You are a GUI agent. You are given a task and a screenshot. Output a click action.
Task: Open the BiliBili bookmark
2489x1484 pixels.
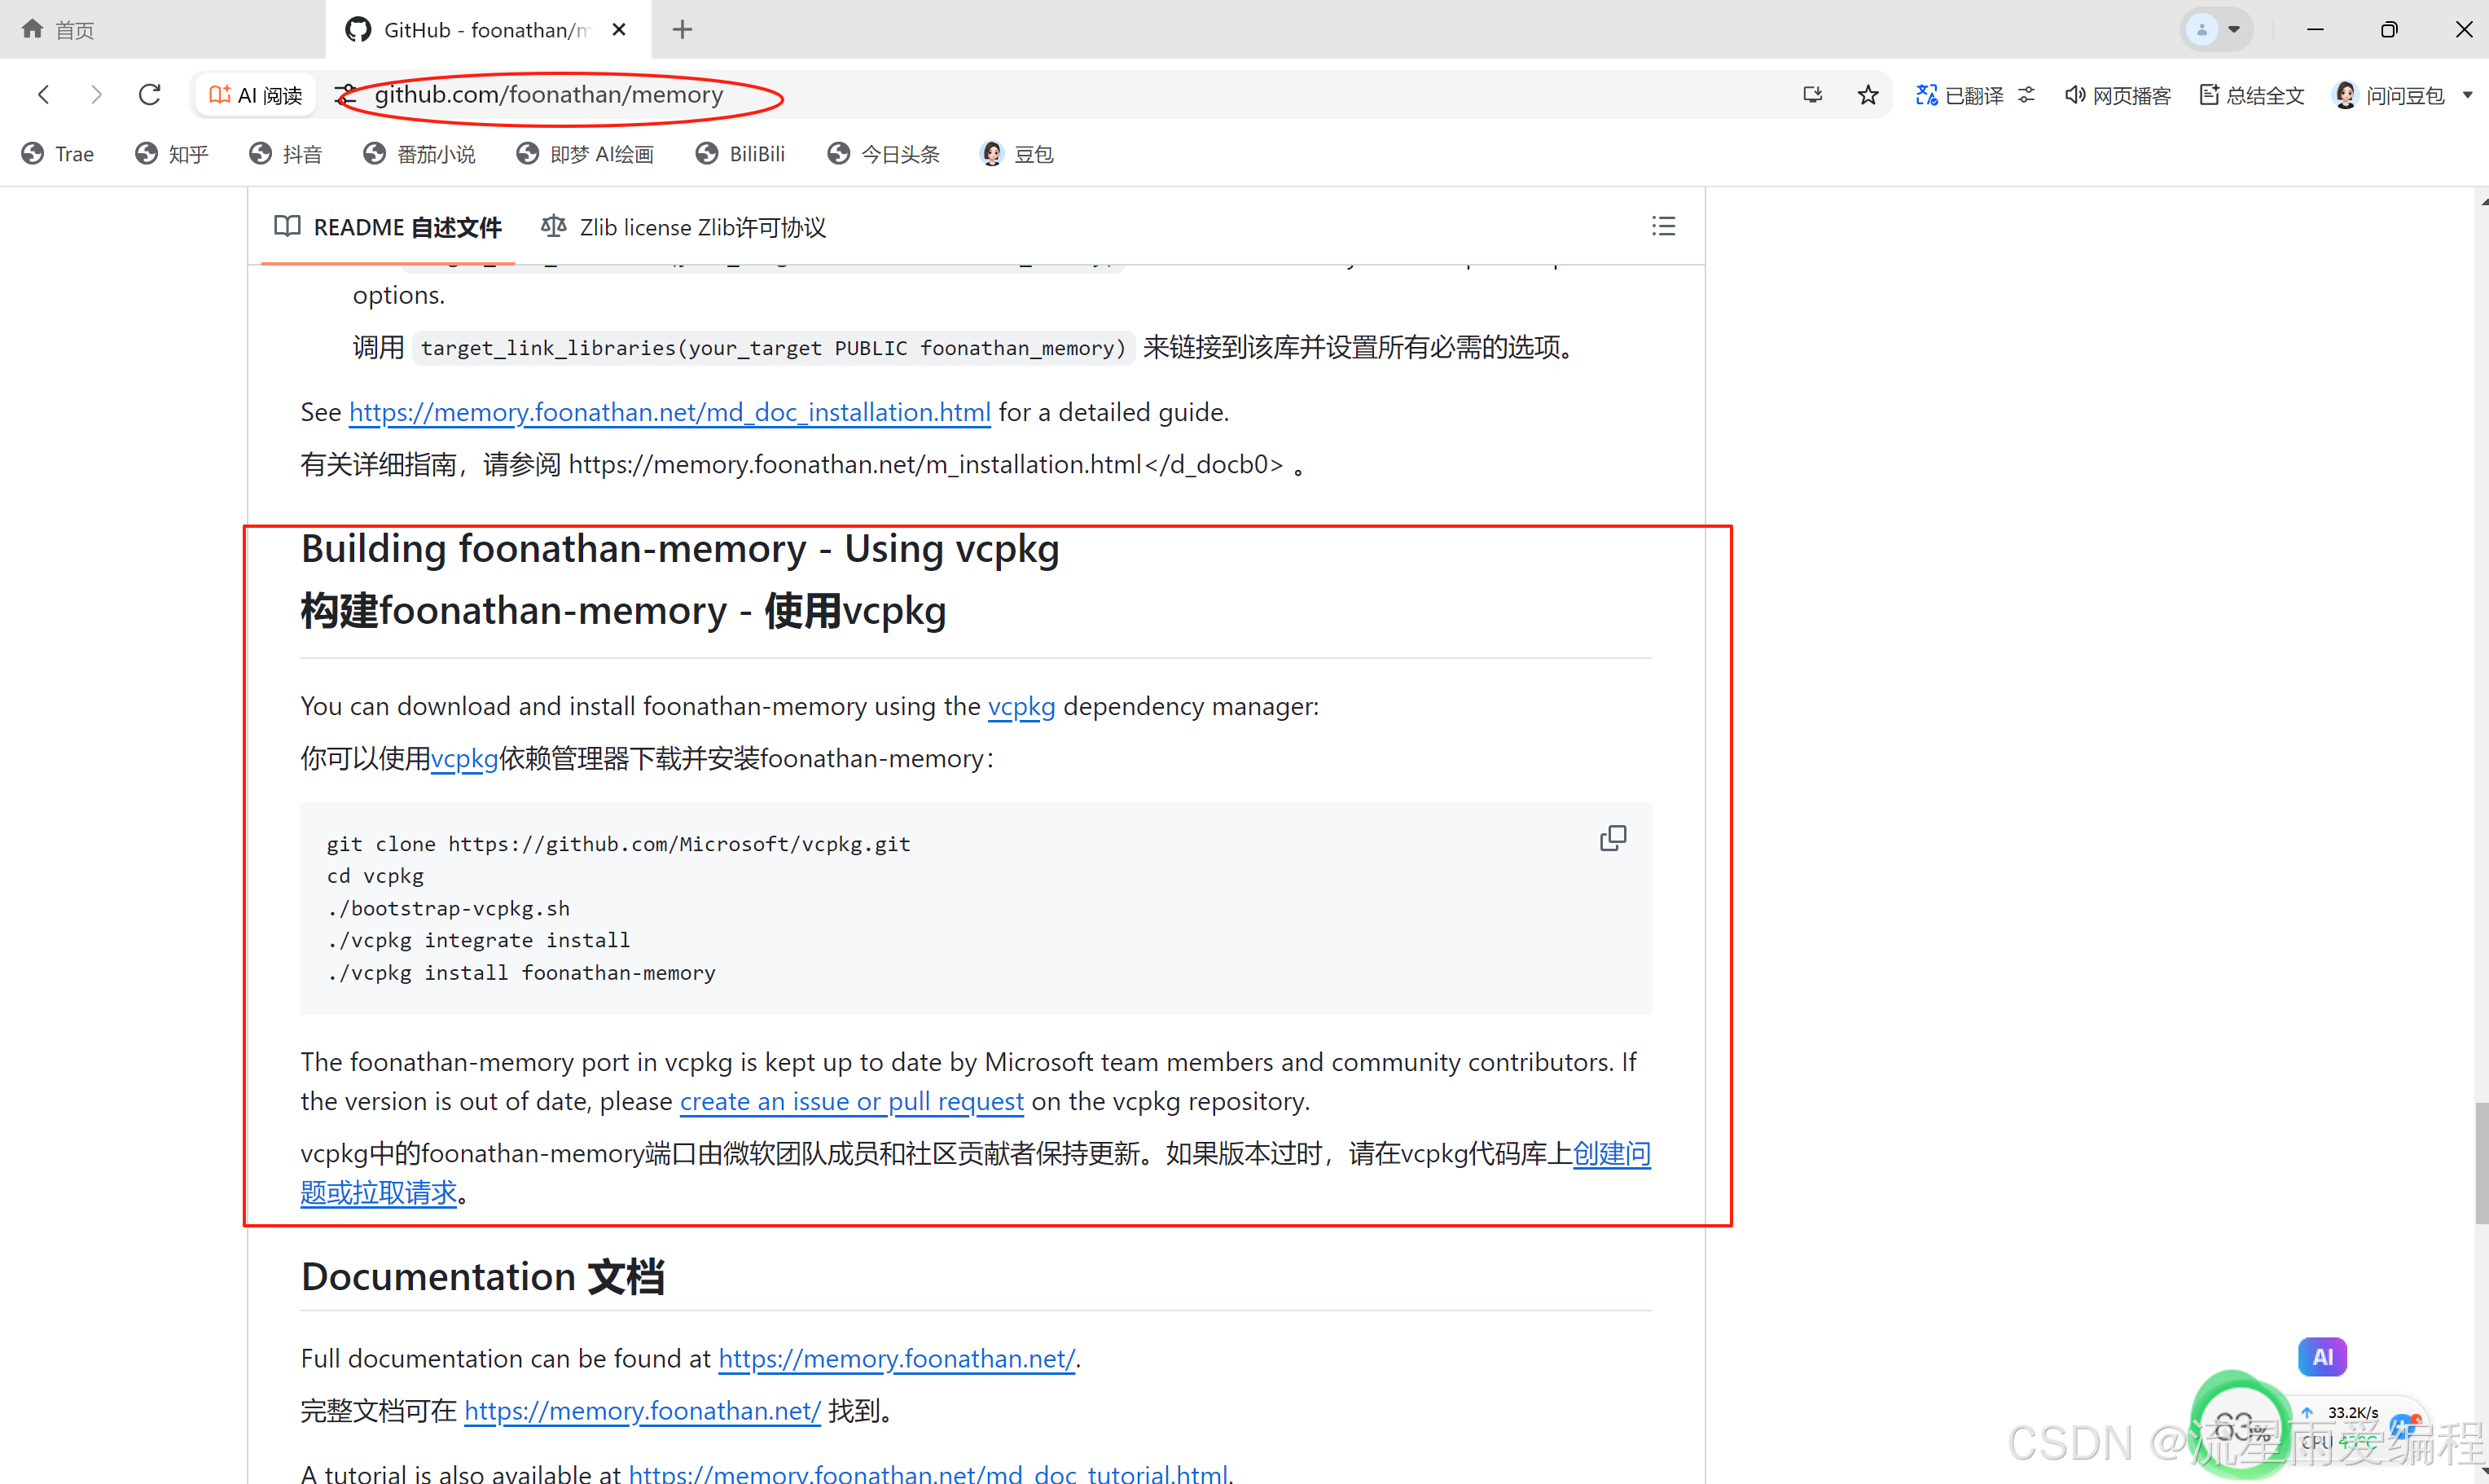pos(741,154)
